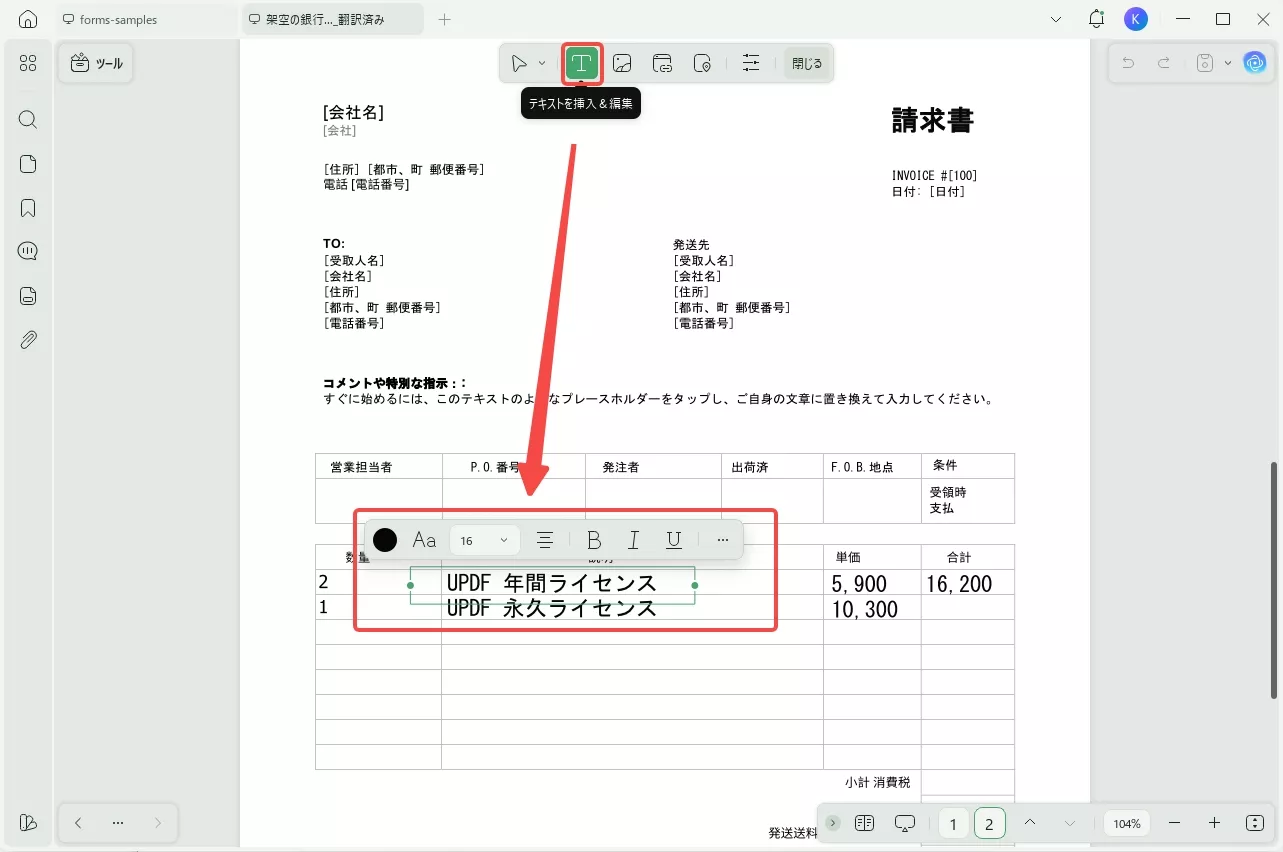Click the AI assistant icon at top right

pos(1255,63)
